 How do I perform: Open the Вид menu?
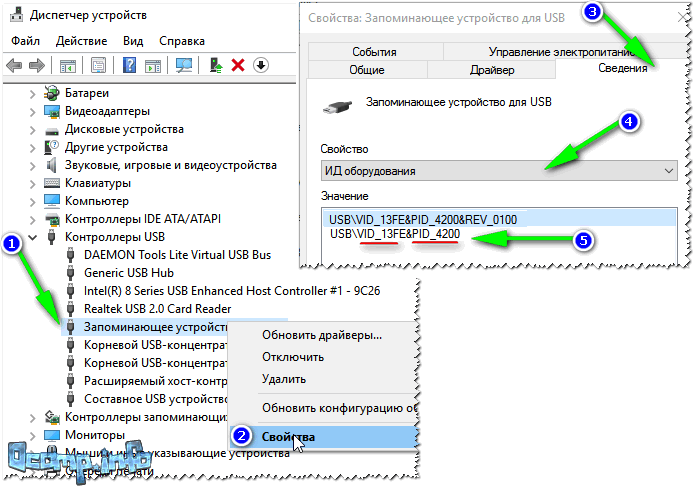(x=133, y=41)
